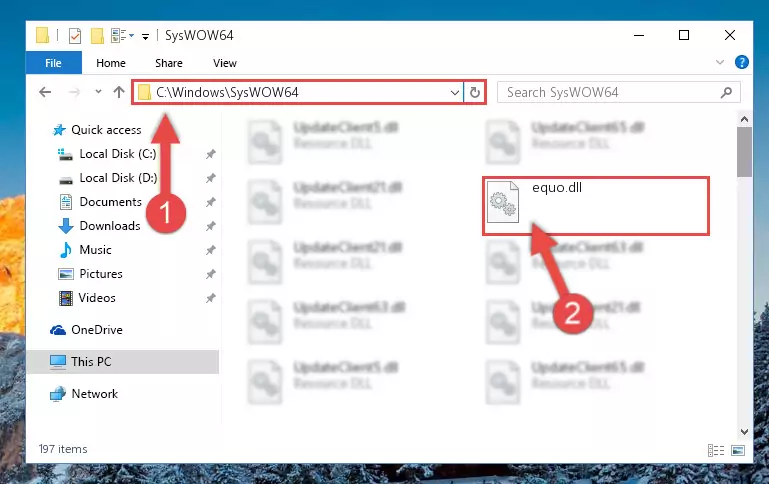Click the vertical scrollbar thumb
Viewport: 769px width, 484px height.
744,152
